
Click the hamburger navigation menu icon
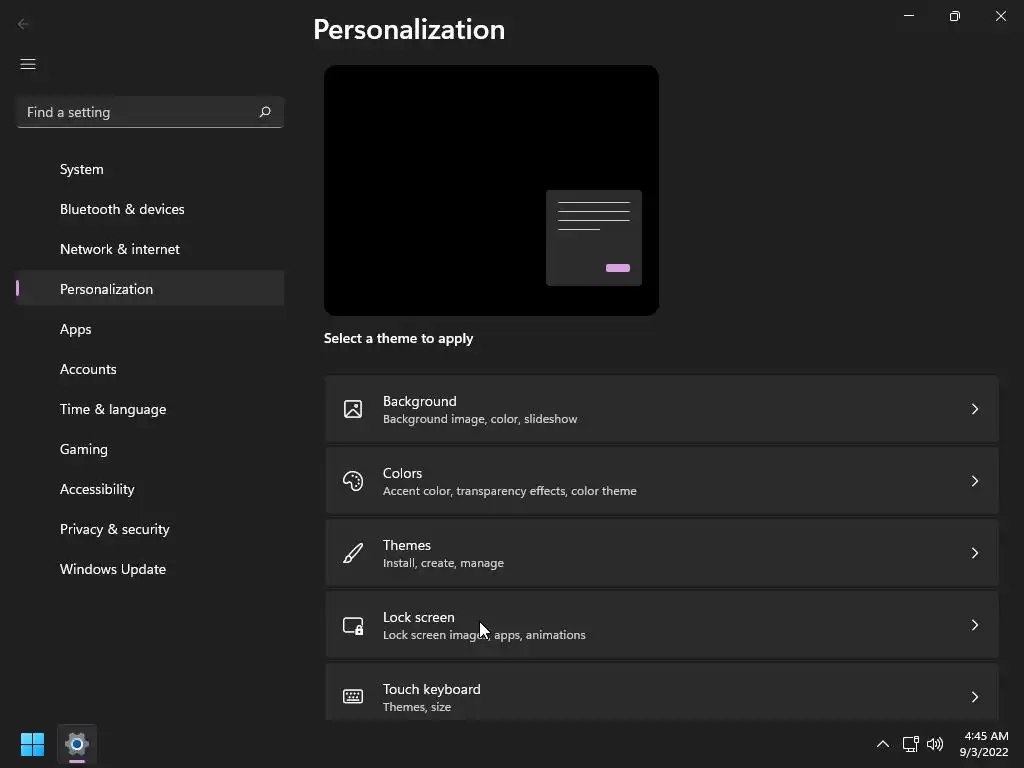coord(28,64)
